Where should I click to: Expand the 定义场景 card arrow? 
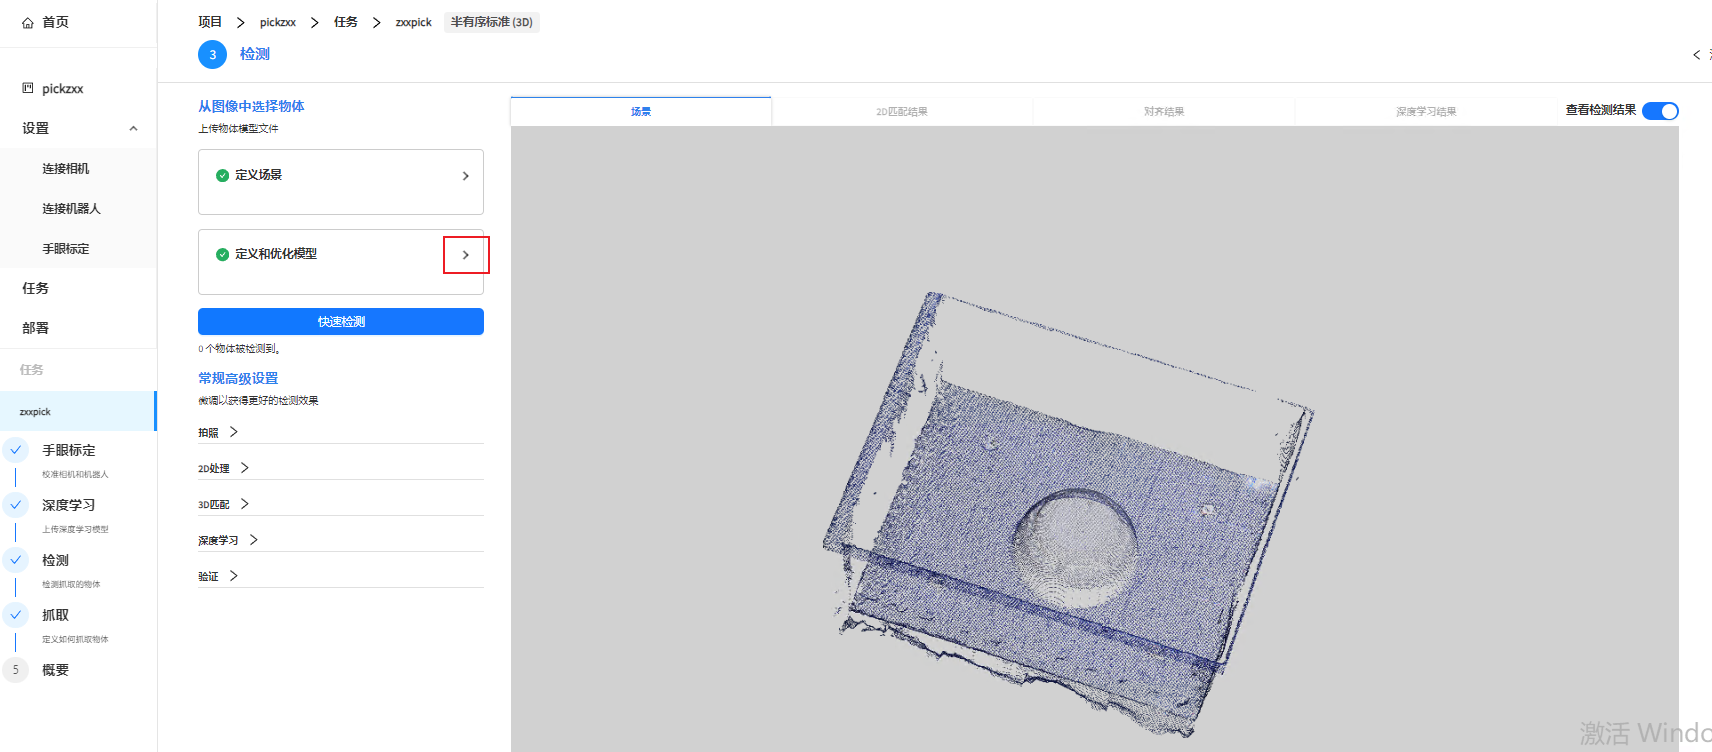[466, 176]
